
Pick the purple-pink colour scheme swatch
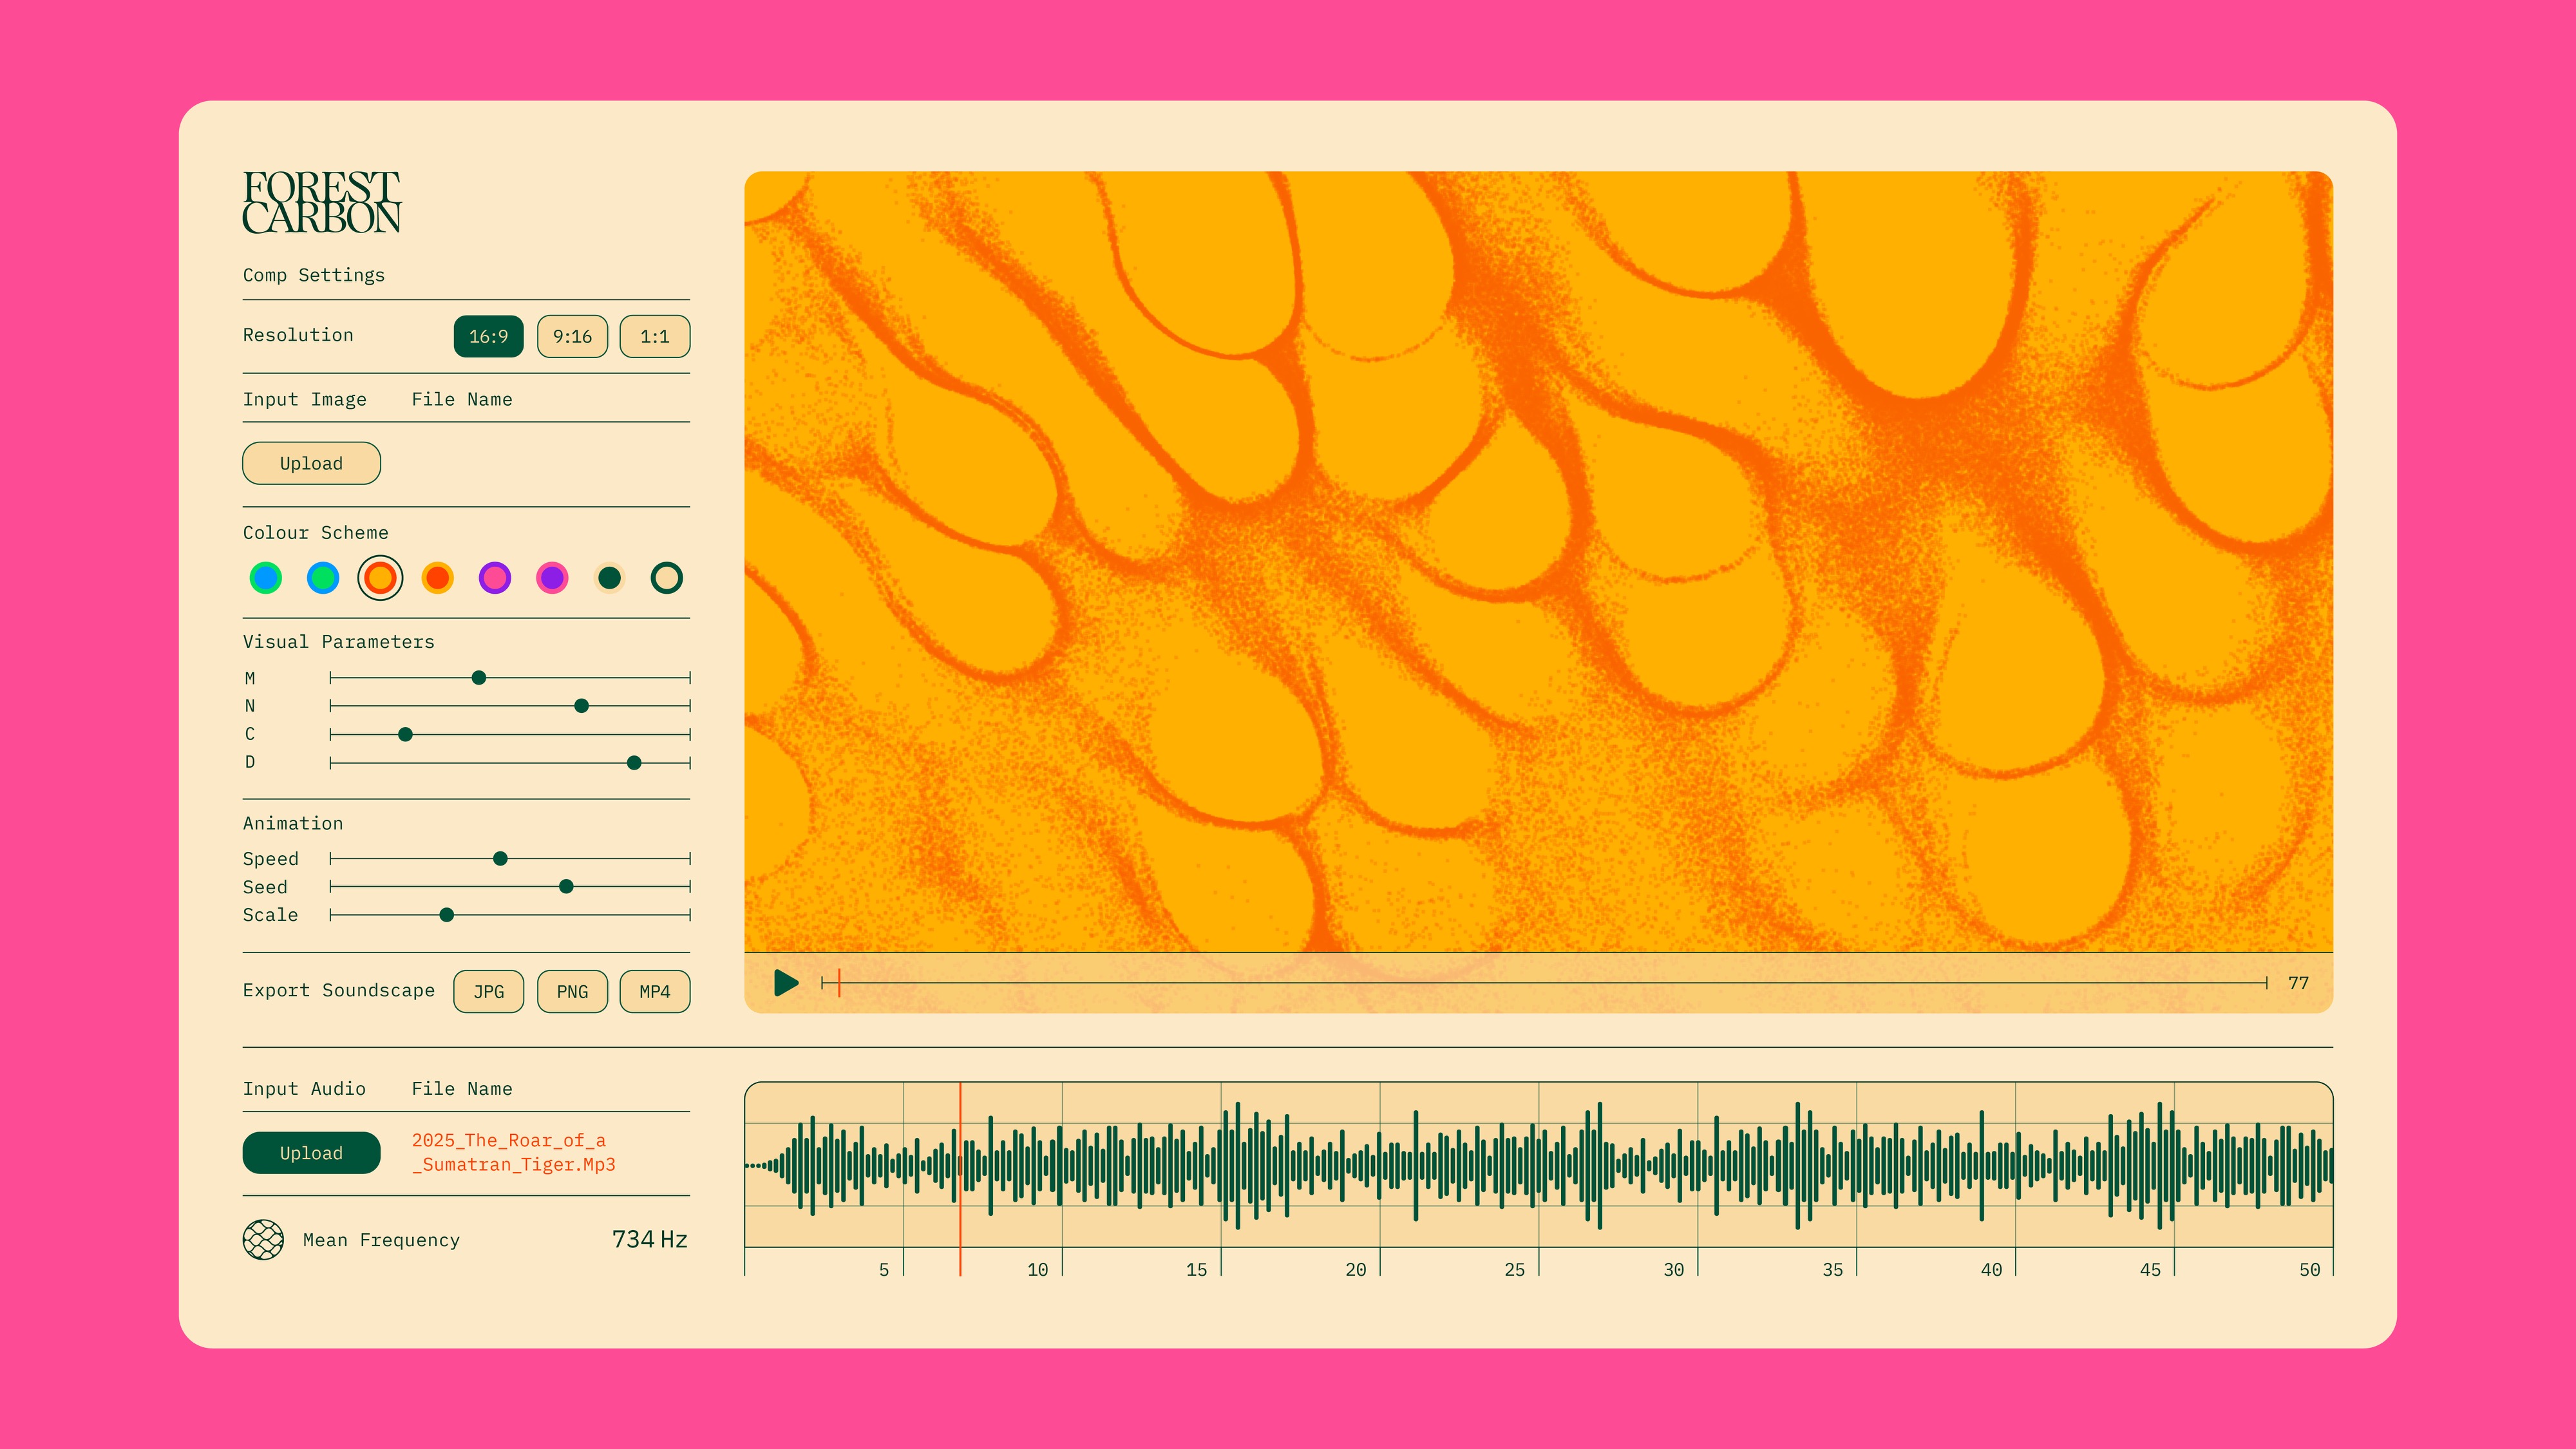(x=552, y=578)
